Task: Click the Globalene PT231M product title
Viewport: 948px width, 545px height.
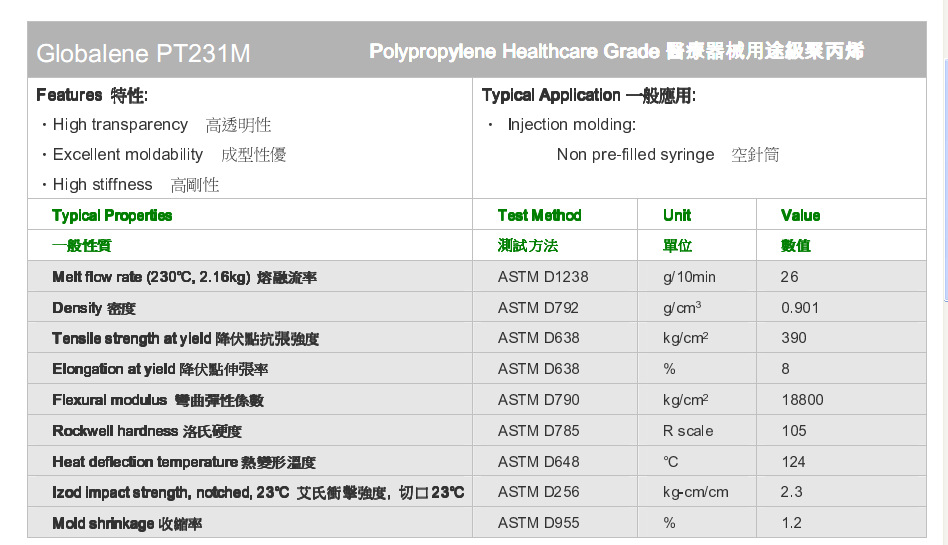Action: (x=143, y=53)
